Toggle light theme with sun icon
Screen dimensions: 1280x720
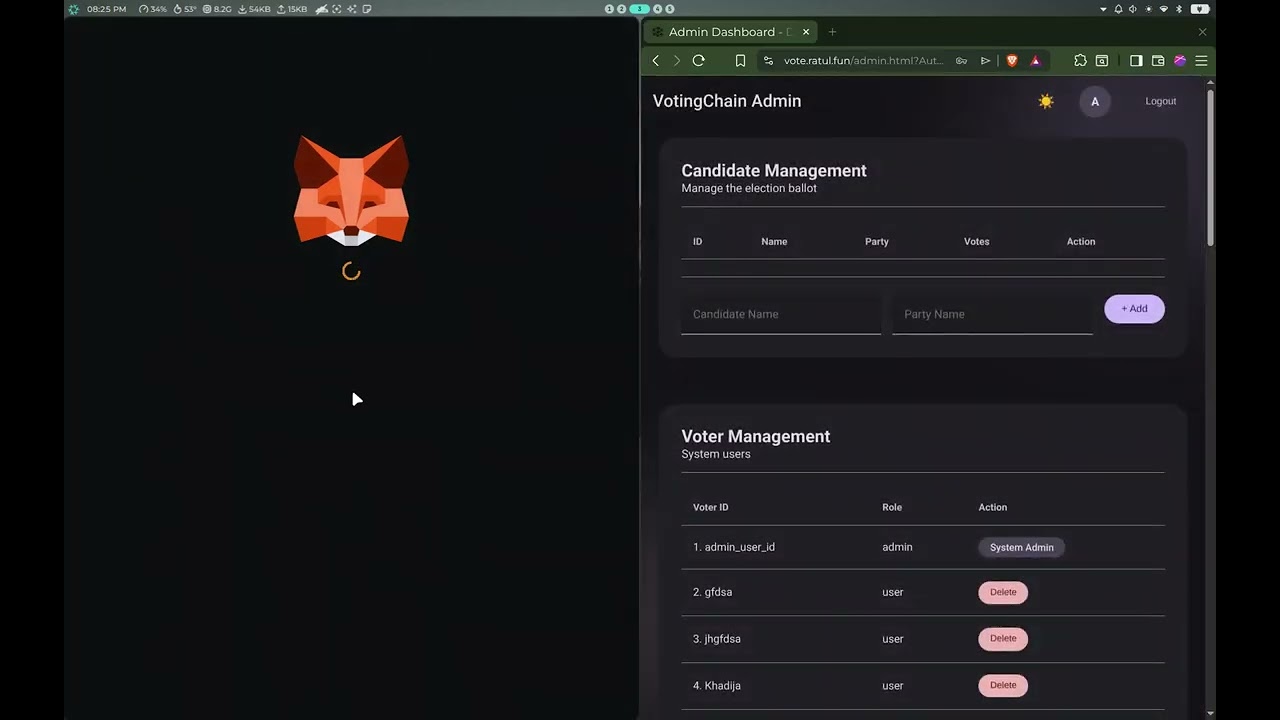[1046, 101]
